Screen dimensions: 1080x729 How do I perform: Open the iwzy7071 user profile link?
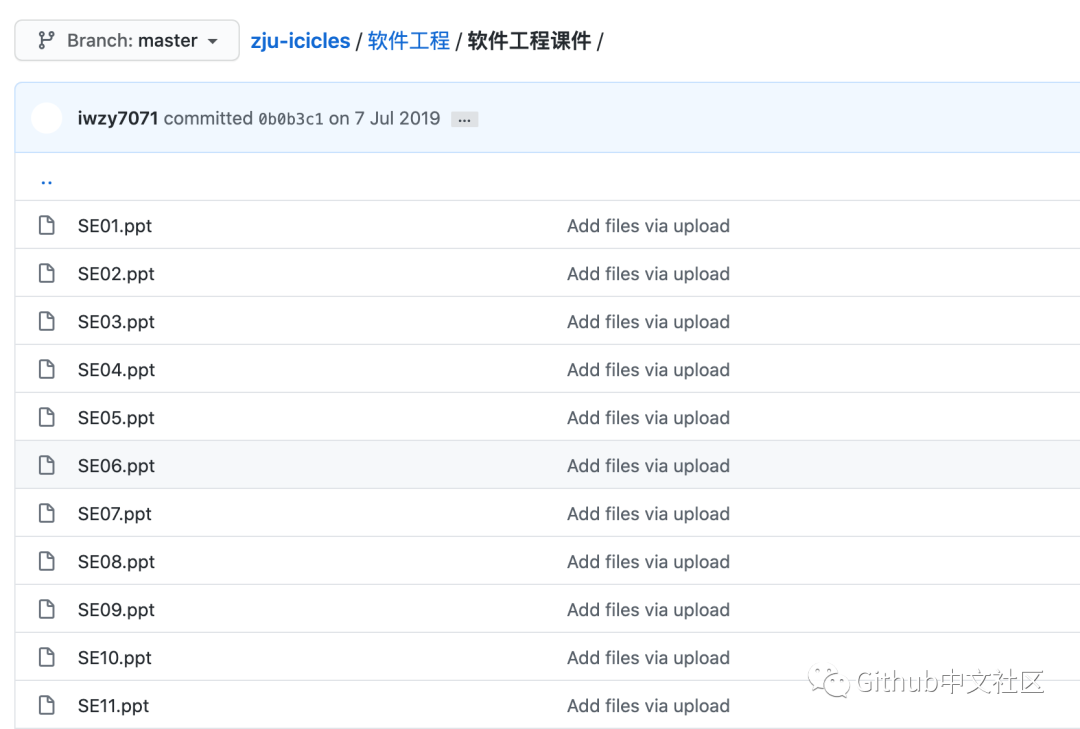(x=118, y=118)
